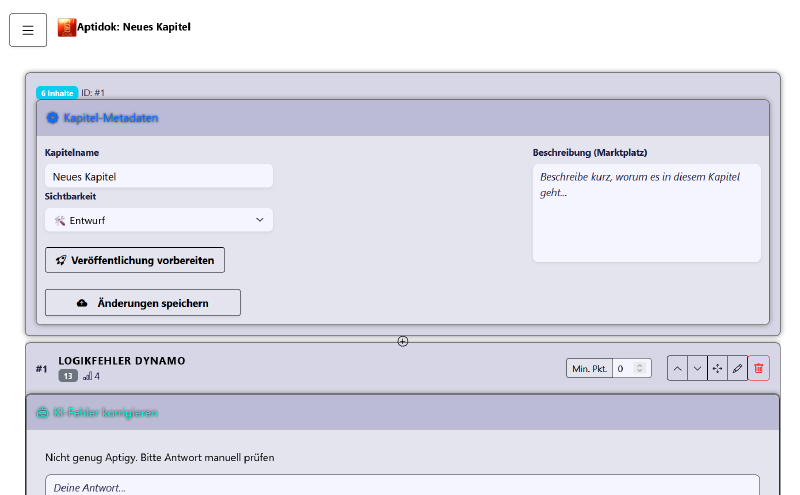Screen dimensions: 800x495
Task: Click Veröffentlichung vorbereiten button
Action: click(135, 260)
